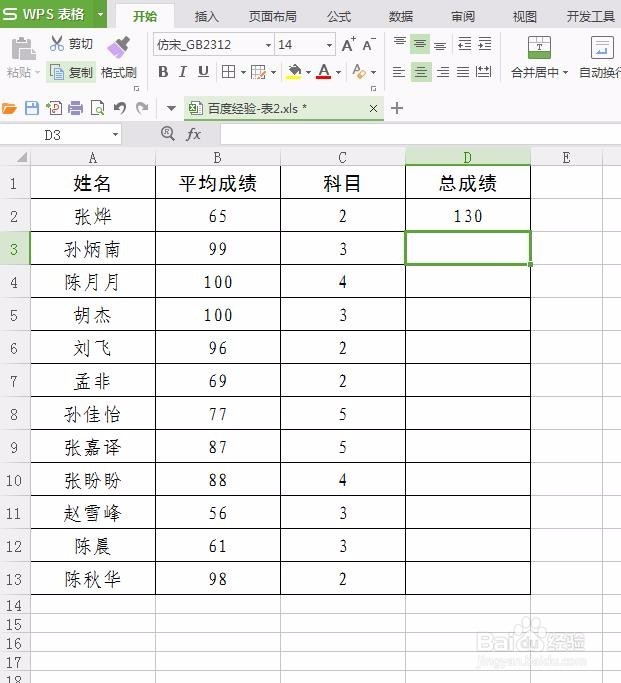Open the font size dropdown showing 14

click(329, 45)
